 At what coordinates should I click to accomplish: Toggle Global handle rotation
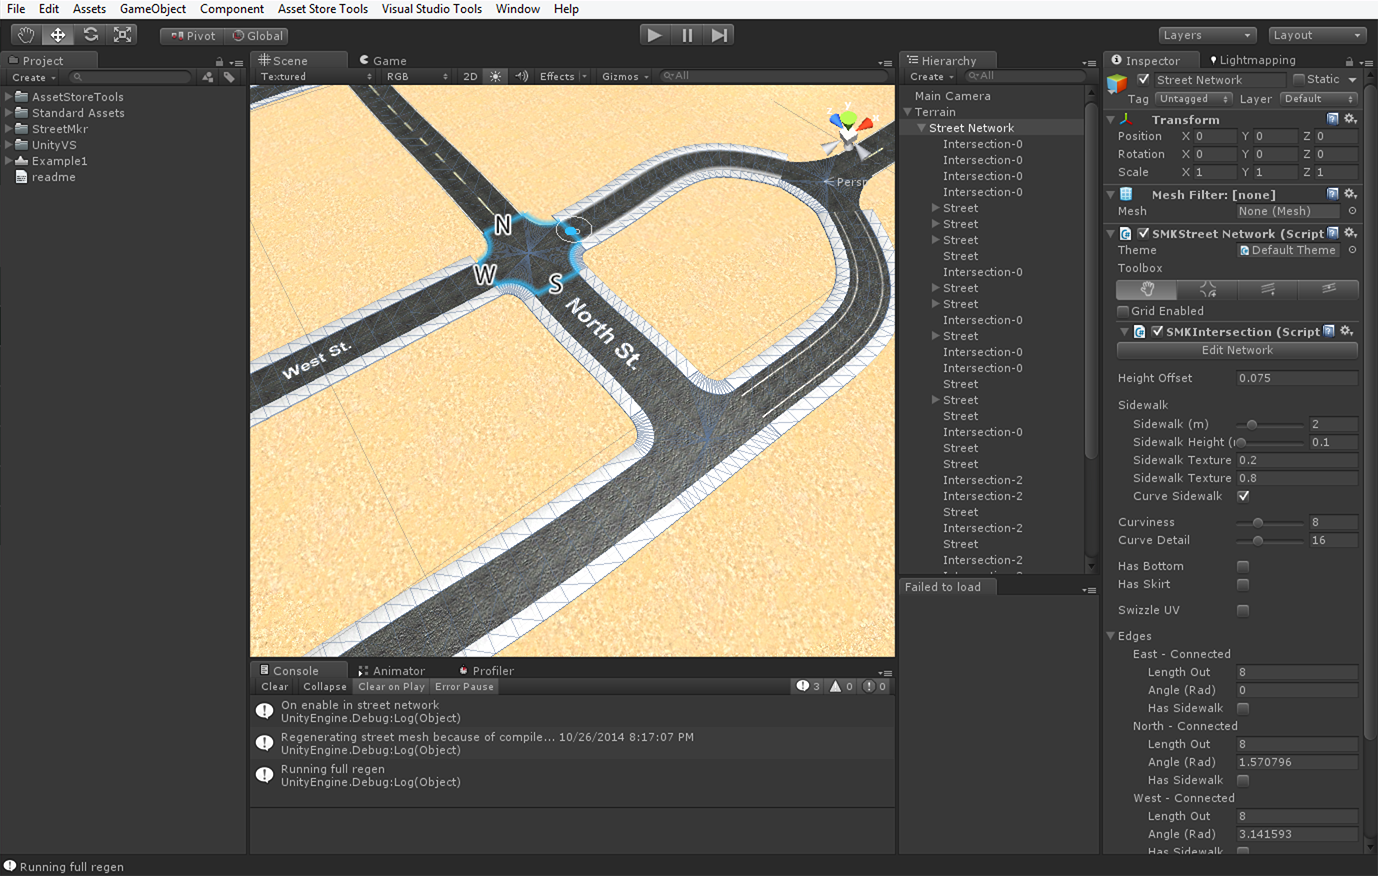(257, 35)
